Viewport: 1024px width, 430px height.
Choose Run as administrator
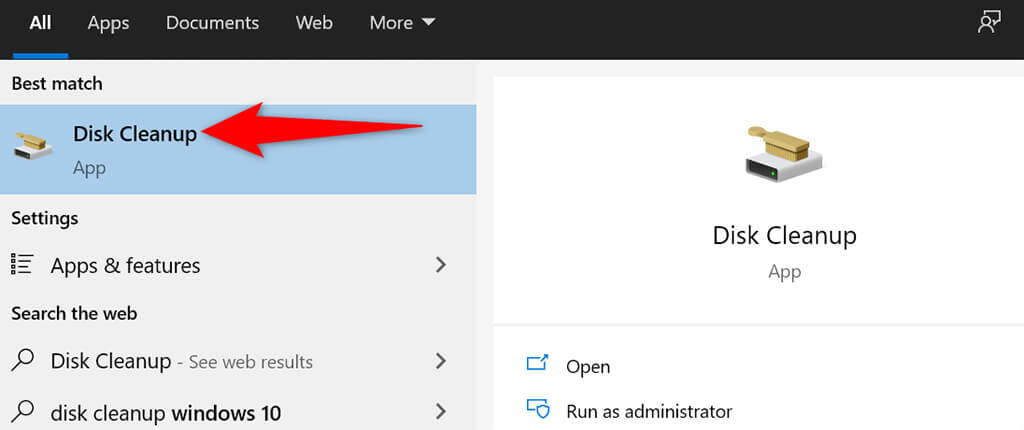pos(649,411)
